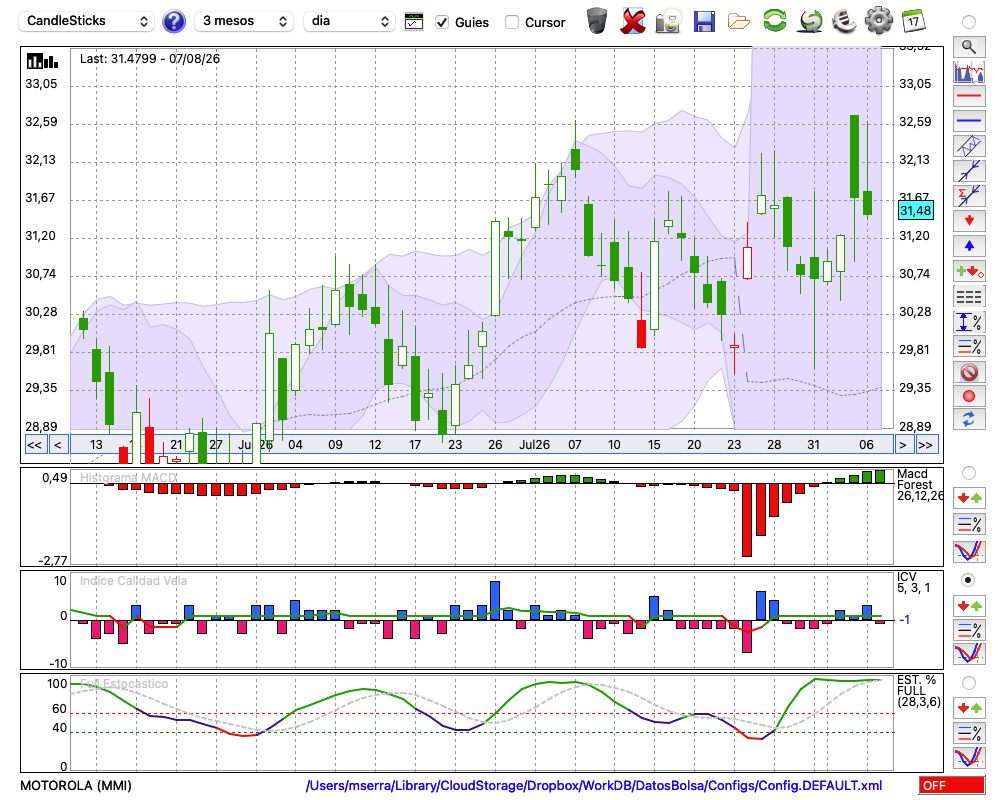Click the blue question mark help icon

[173, 22]
